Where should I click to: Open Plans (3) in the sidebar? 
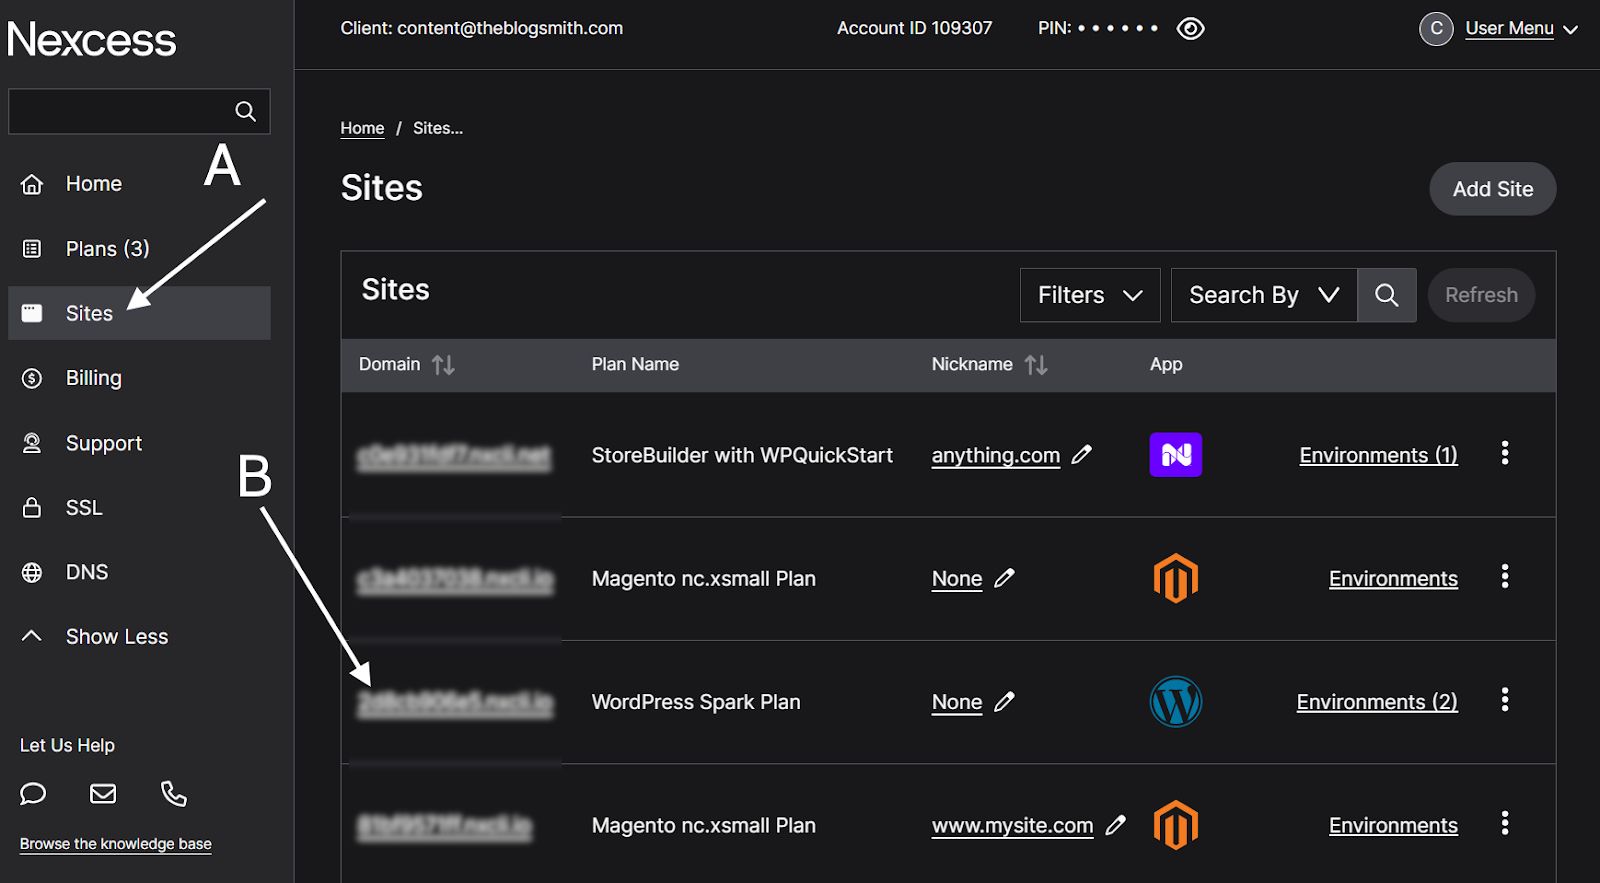pyautogui.click(x=107, y=249)
